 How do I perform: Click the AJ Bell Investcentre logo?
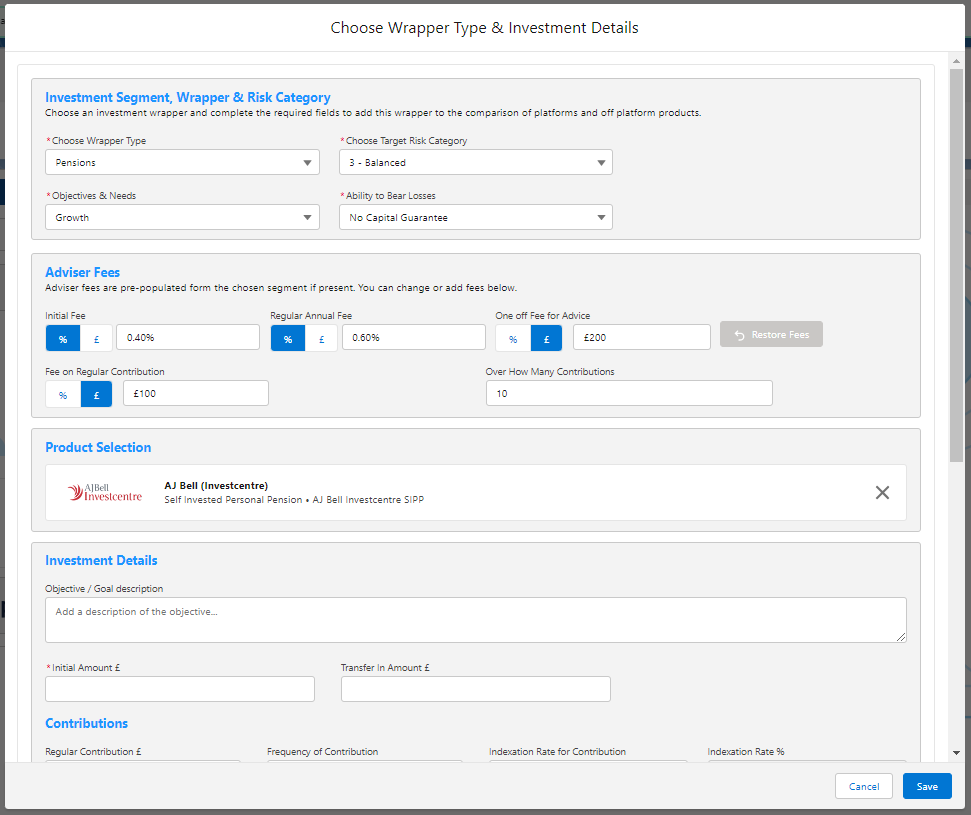pos(105,492)
